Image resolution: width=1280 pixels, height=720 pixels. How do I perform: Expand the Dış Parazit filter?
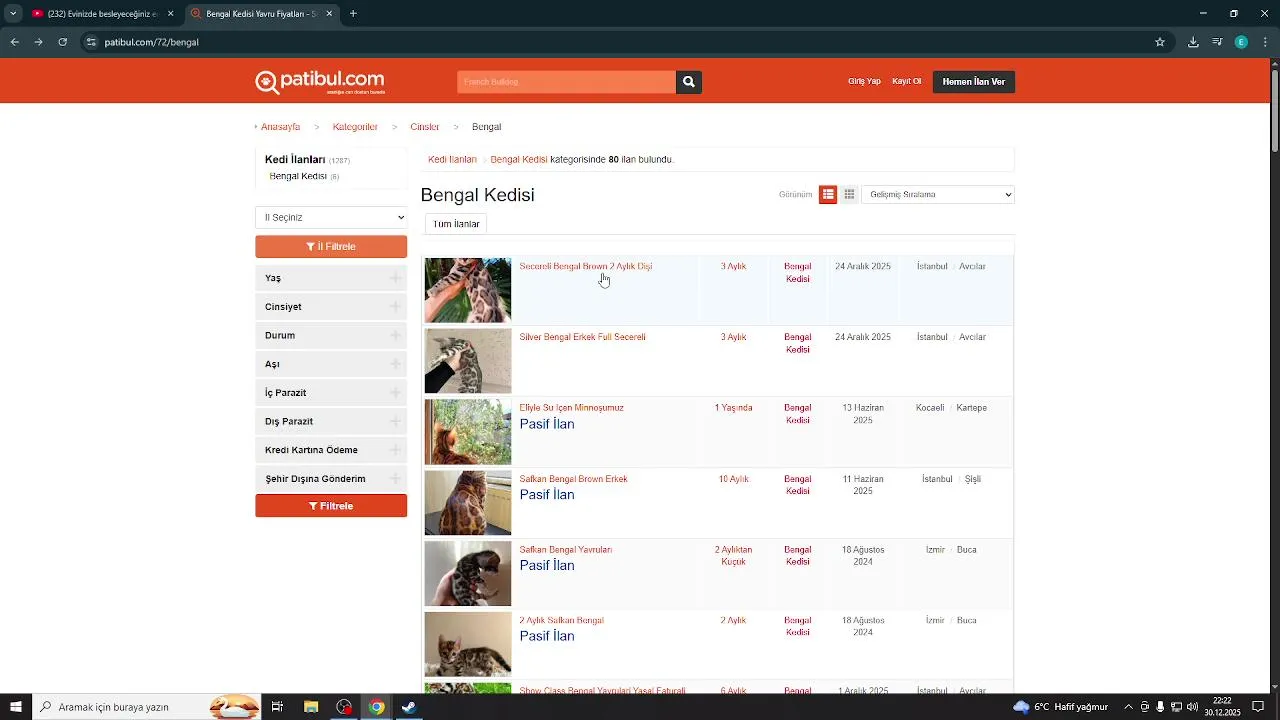(331, 421)
